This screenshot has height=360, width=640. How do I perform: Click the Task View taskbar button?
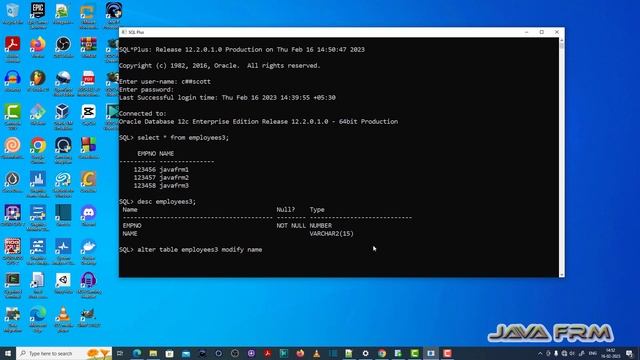(120, 353)
